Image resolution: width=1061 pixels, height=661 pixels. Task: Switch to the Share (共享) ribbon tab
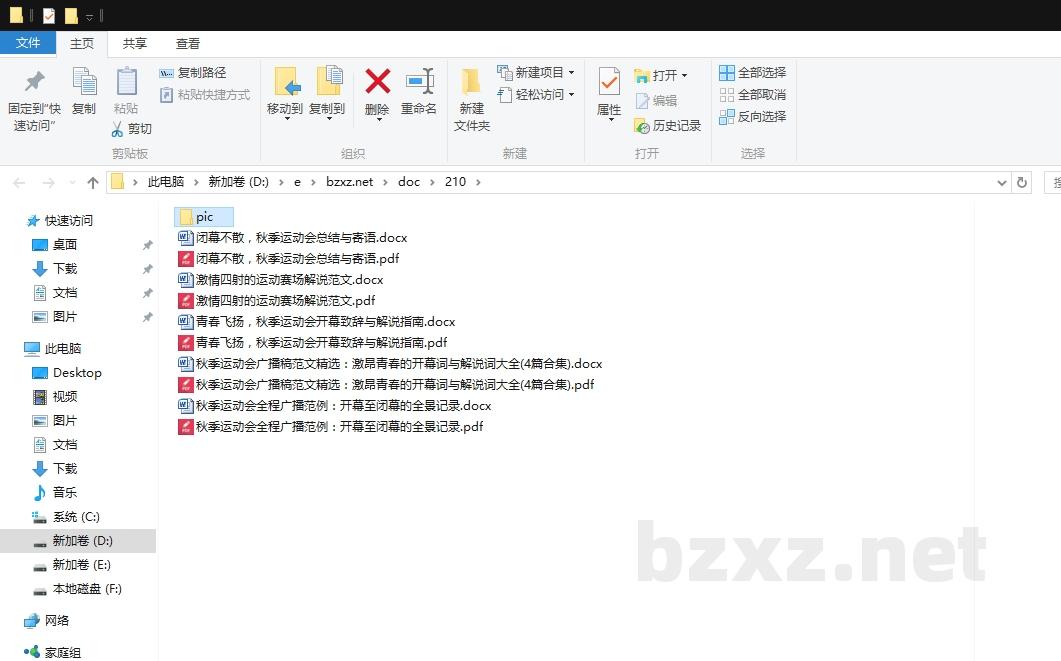(135, 44)
